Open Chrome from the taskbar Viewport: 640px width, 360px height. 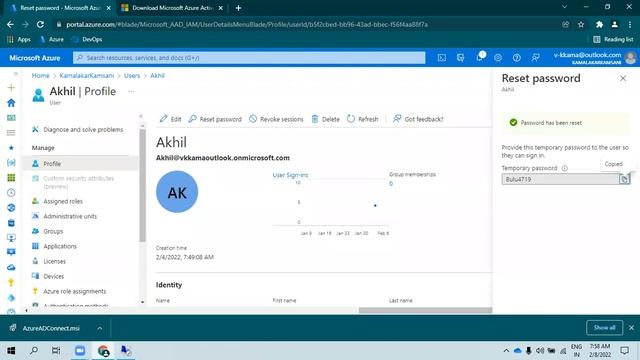tap(103, 351)
